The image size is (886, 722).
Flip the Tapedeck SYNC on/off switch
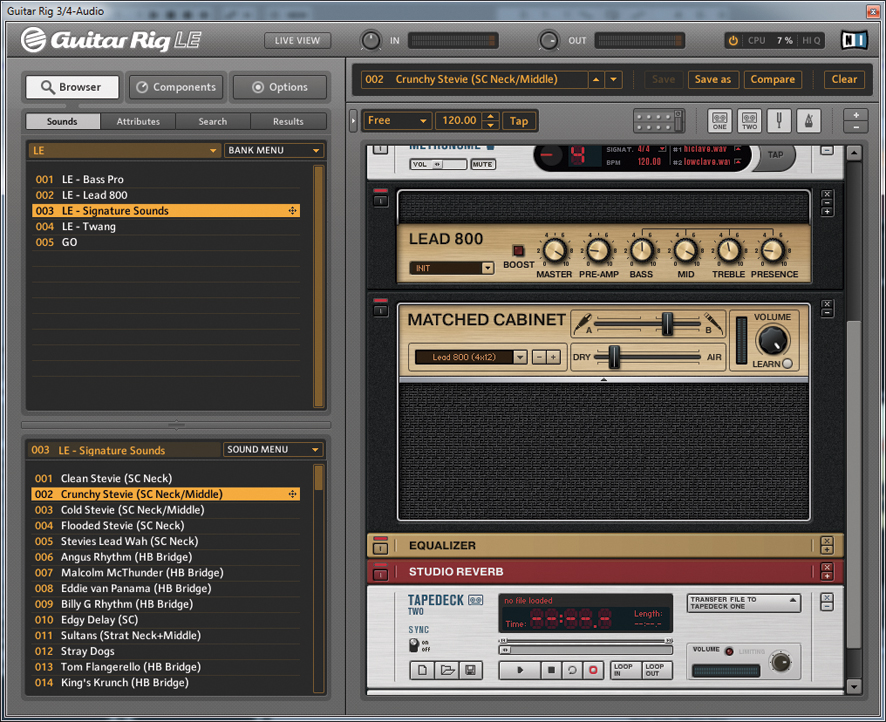pos(415,645)
